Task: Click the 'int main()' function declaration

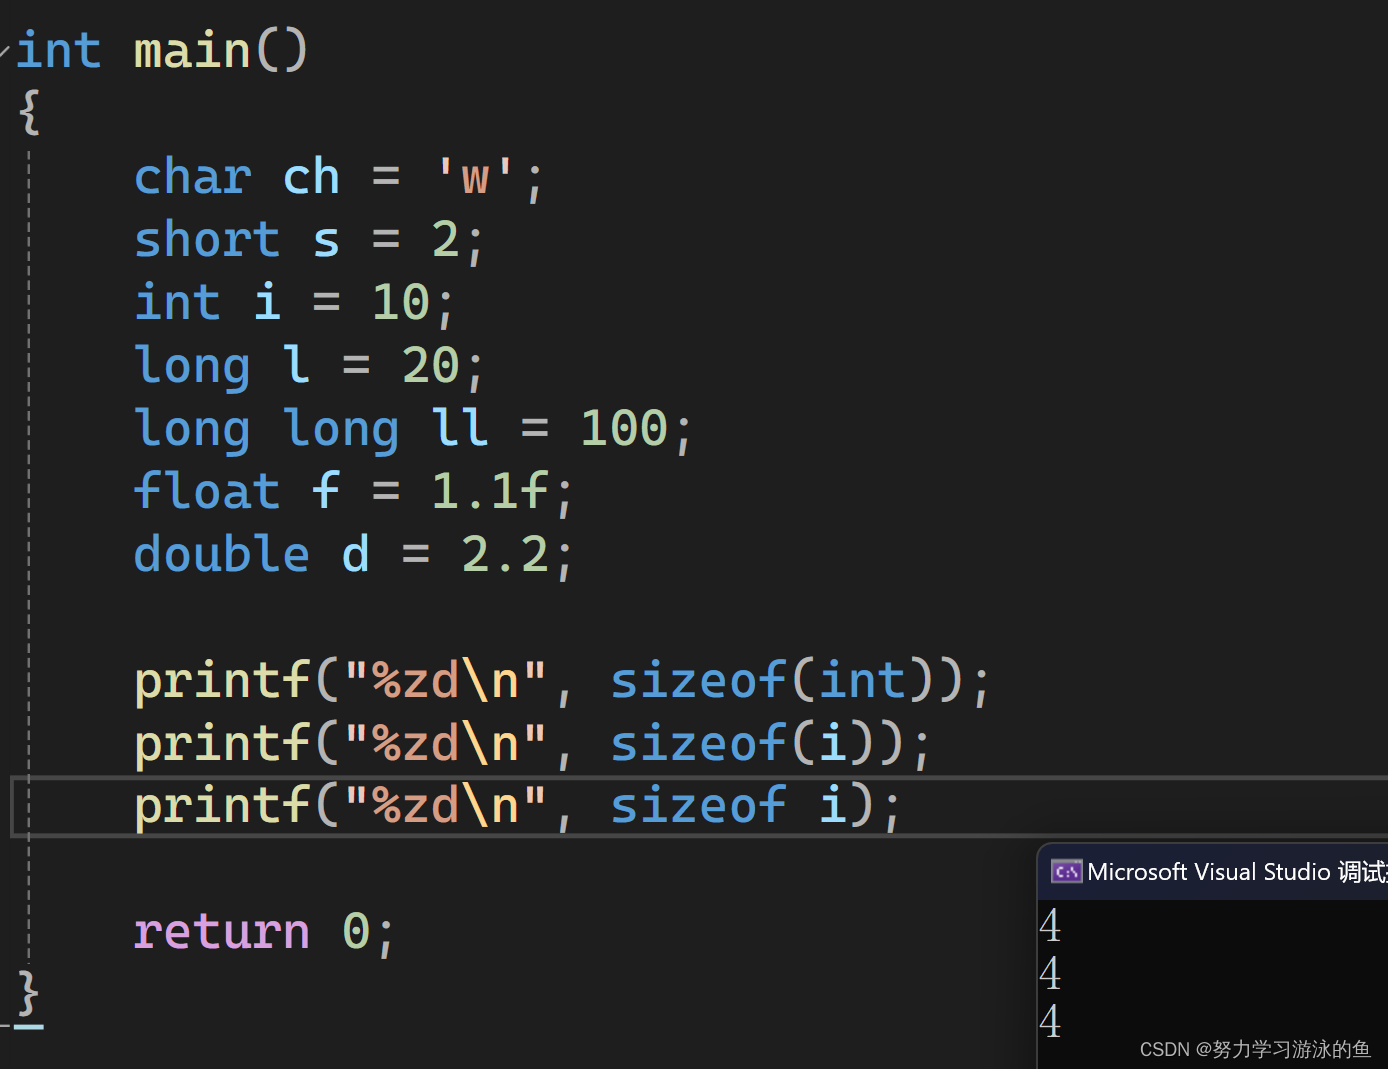Action: pos(162,50)
